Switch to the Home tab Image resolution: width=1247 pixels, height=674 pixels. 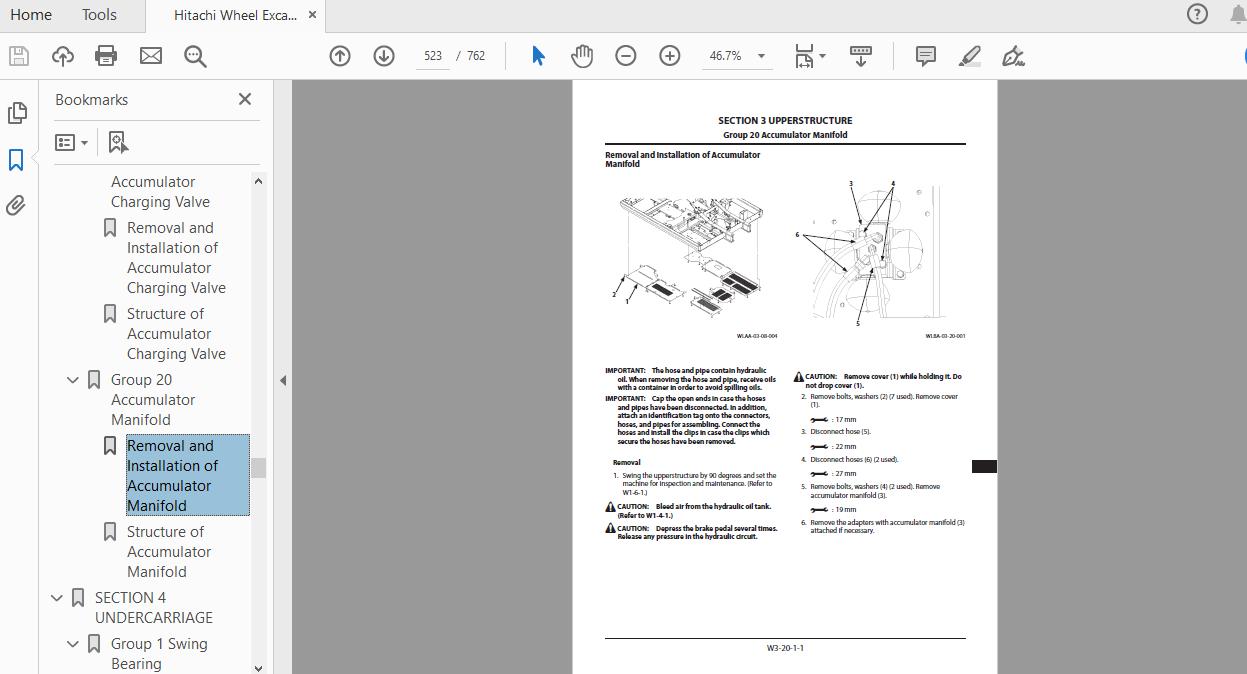click(30, 15)
